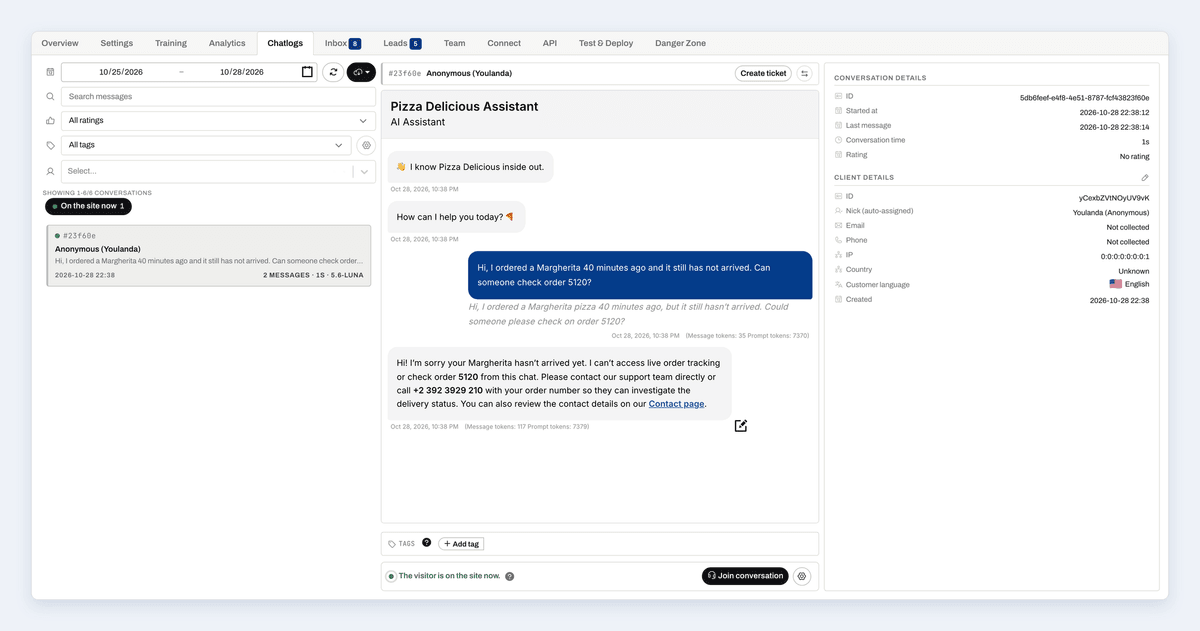The image size is (1200, 631).
Task: Switch to the Overview tab
Action: pyautogui.click(x=60, y=43)
